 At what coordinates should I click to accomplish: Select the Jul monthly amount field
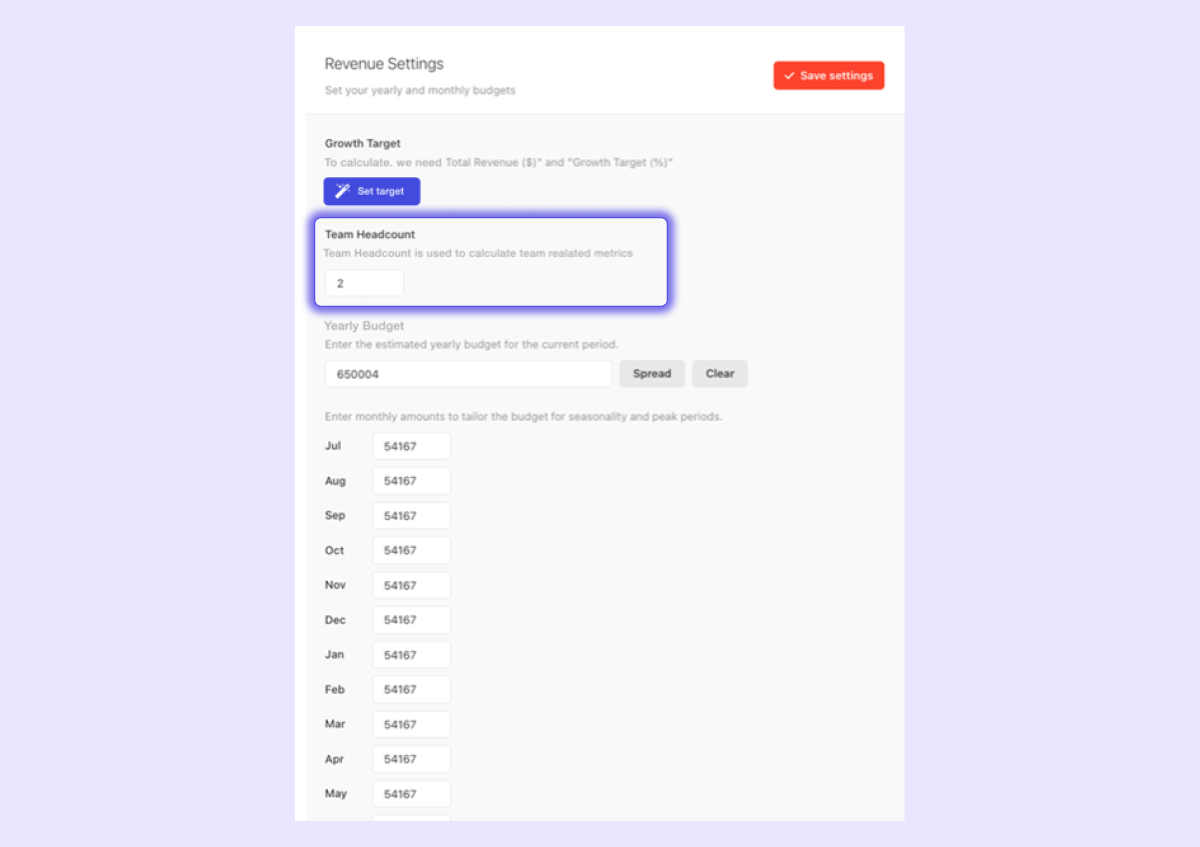coord(411,446)
